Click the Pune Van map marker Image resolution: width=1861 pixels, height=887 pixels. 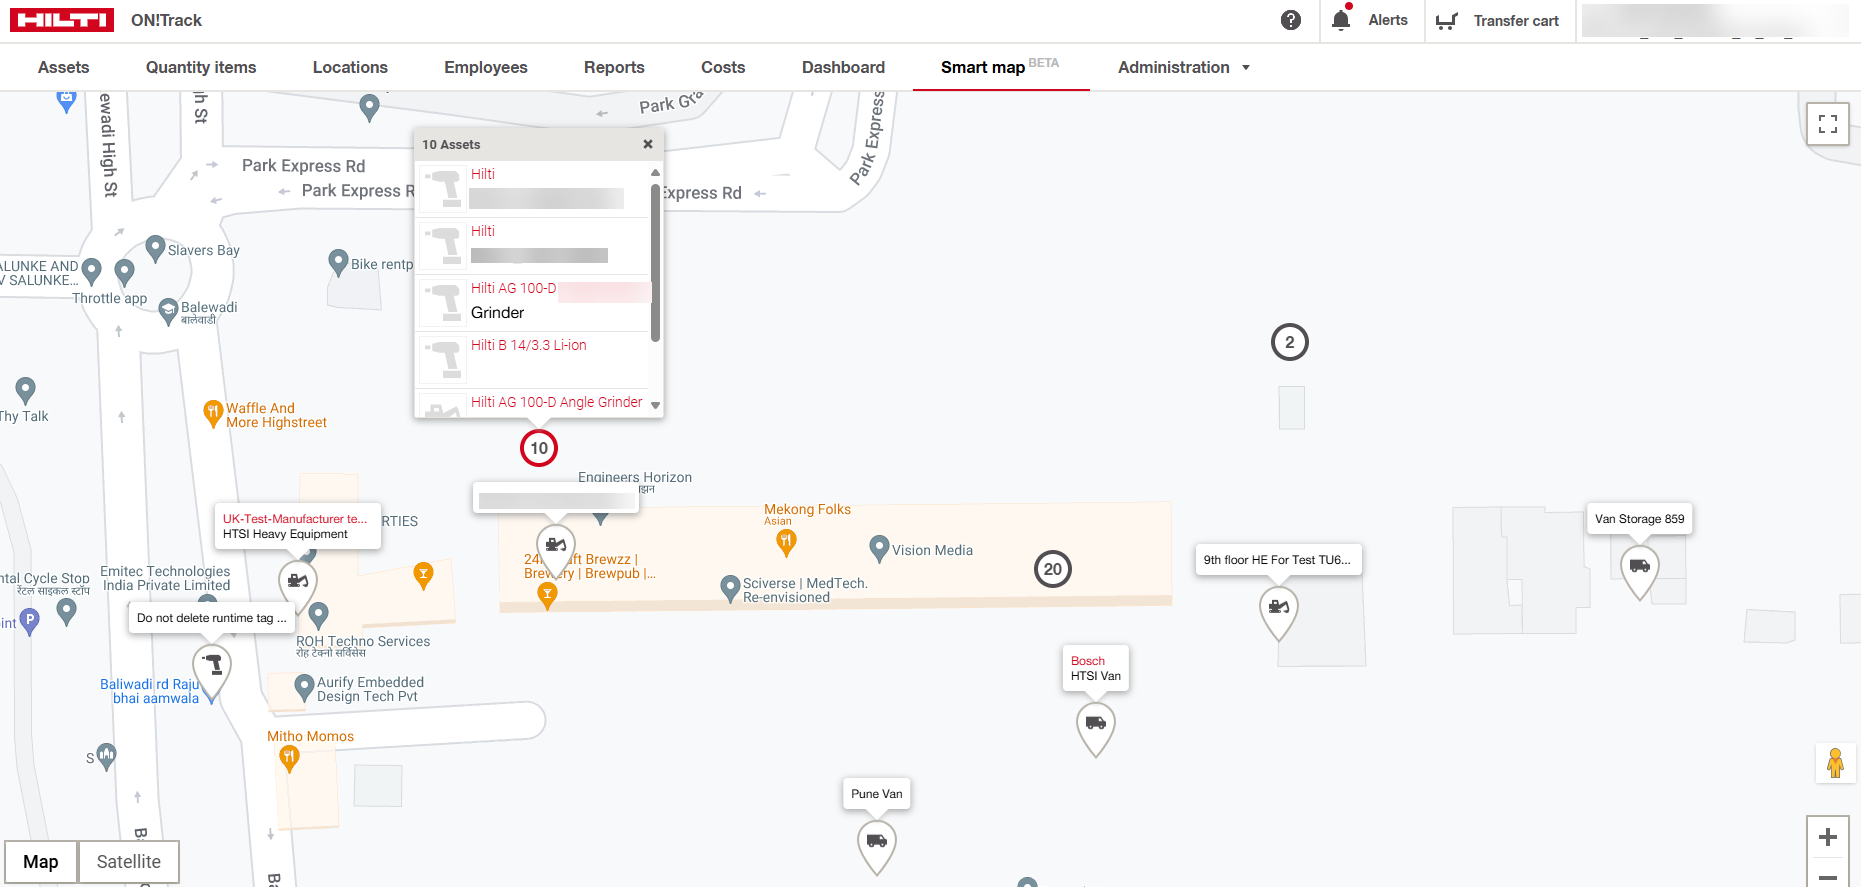click(x=876, y=843)
